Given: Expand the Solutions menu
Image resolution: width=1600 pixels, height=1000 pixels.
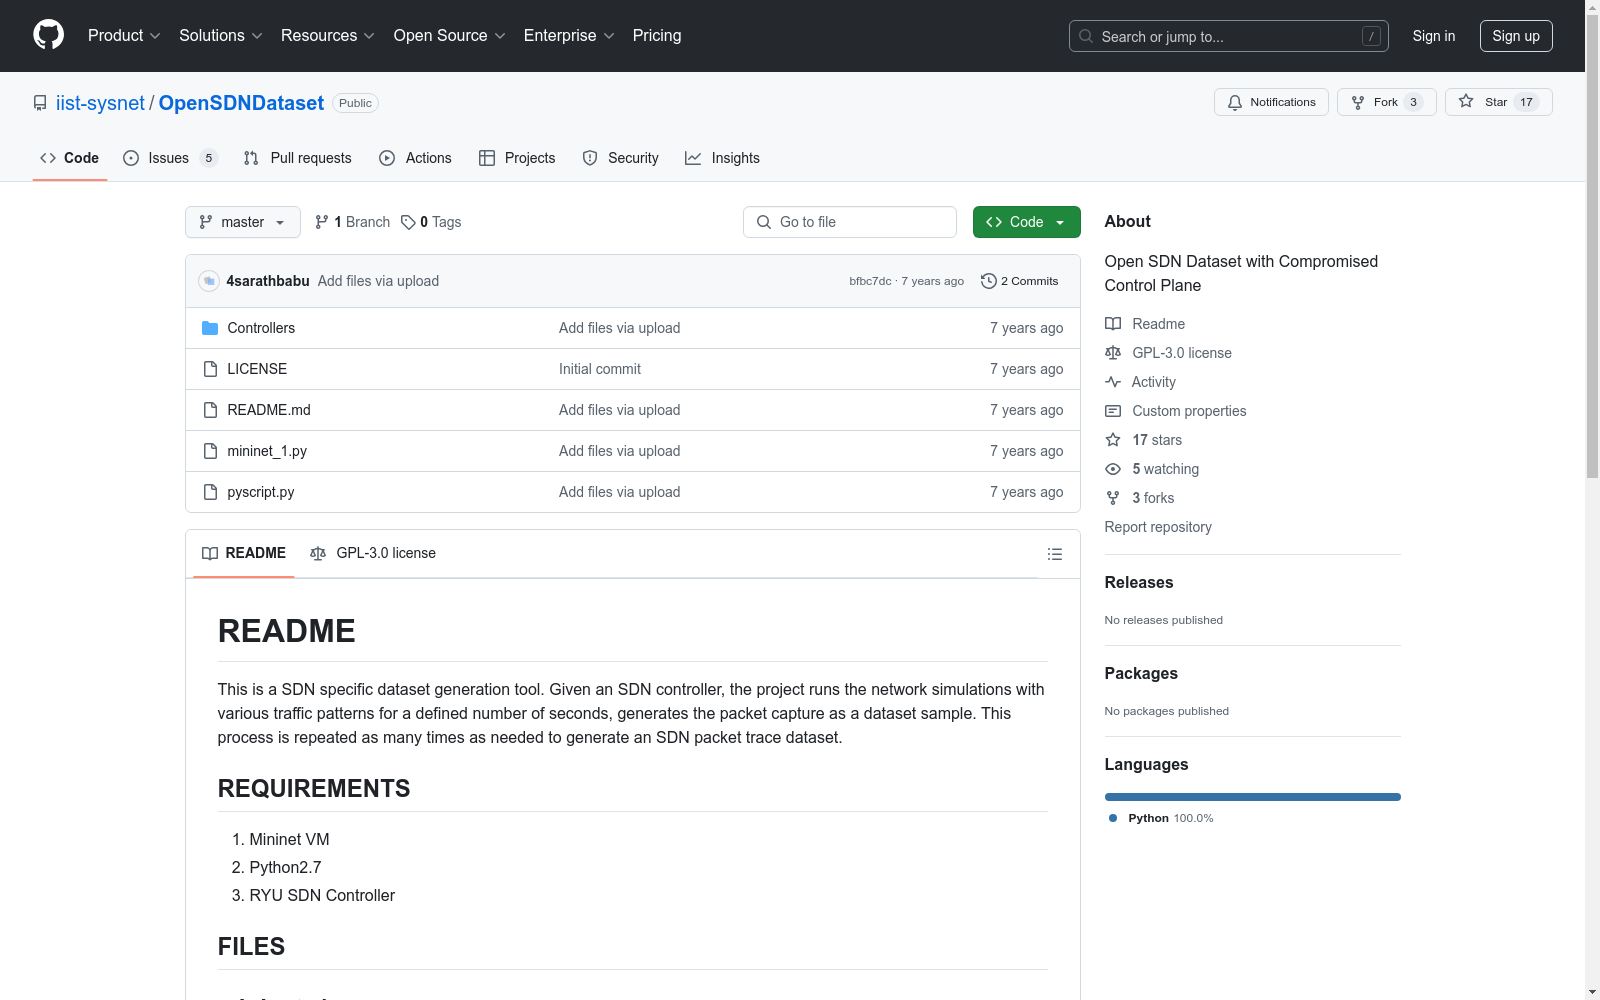Looking at the screenshot, I should point(221,35).
